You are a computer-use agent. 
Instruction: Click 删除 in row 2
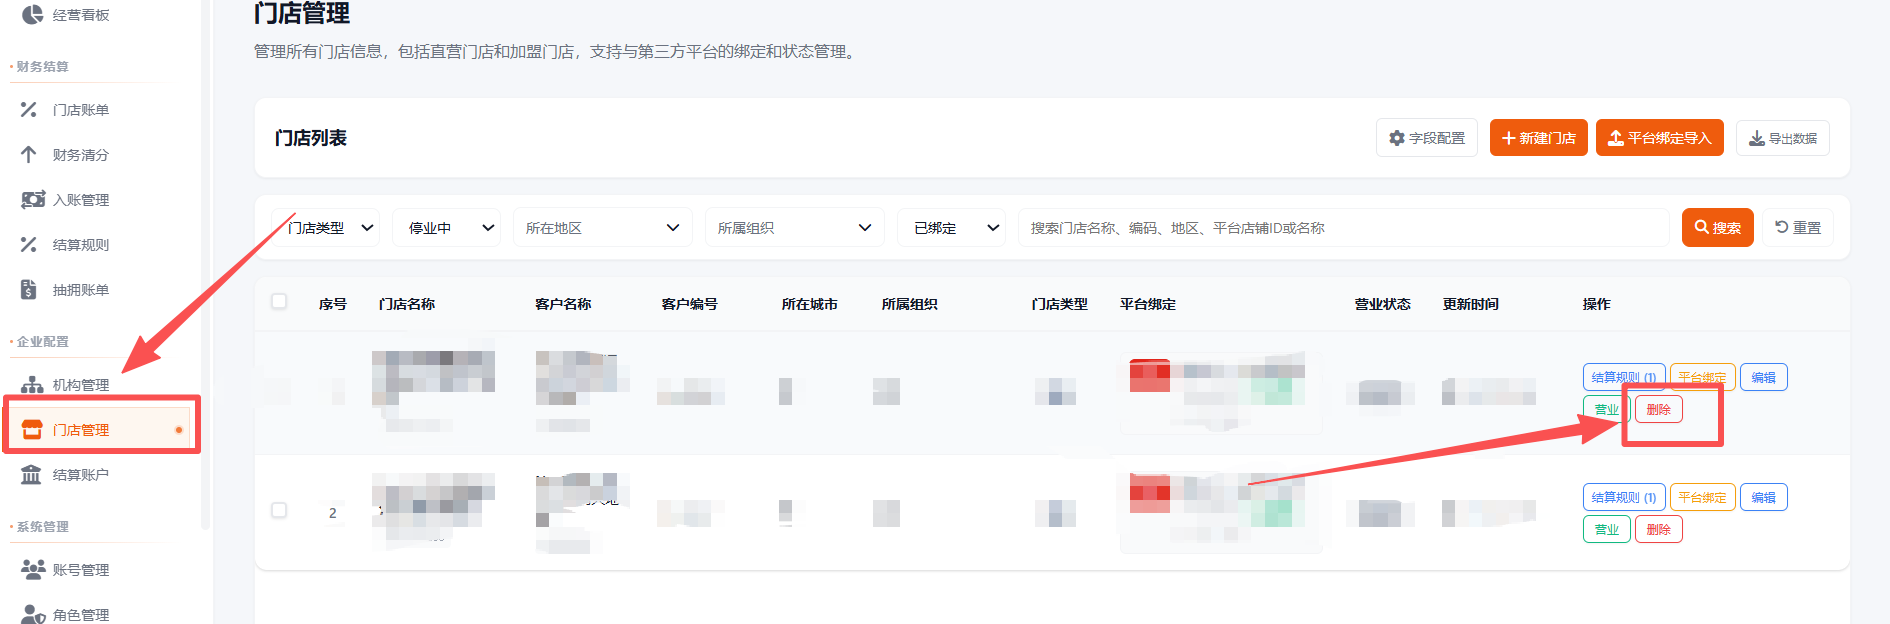pos(1659,529)
